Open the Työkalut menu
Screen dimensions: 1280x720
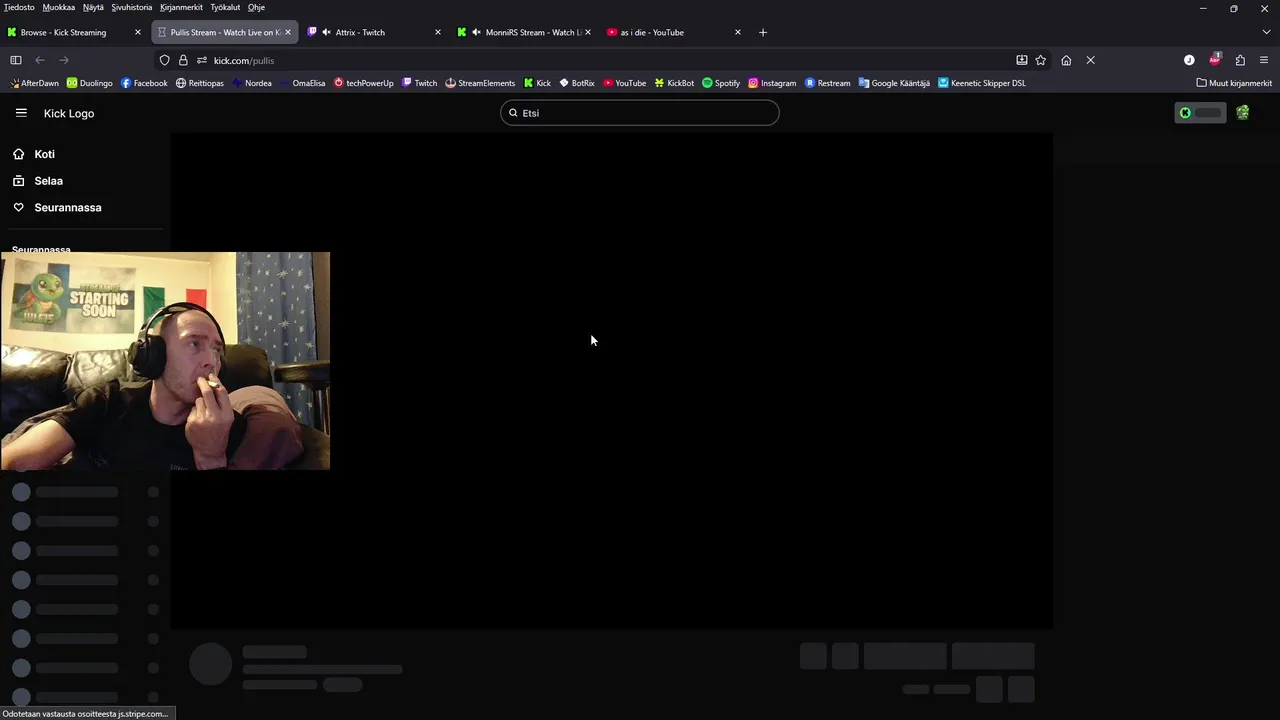coord(225,7)
